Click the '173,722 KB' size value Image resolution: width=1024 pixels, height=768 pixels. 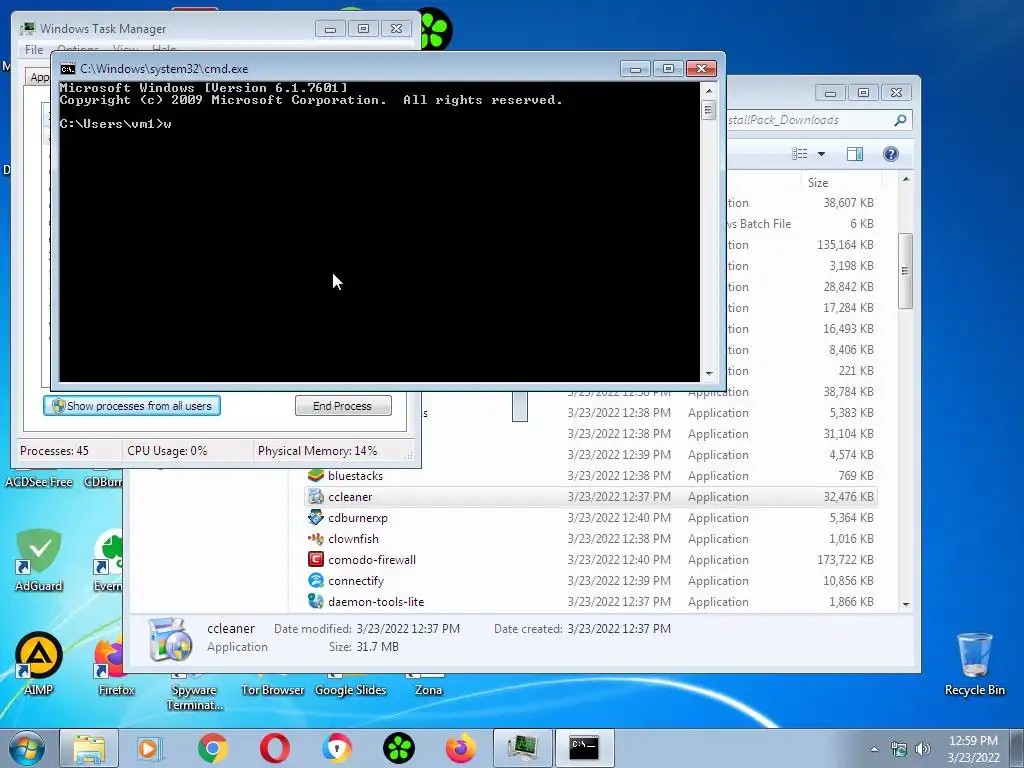pos(845,560)
